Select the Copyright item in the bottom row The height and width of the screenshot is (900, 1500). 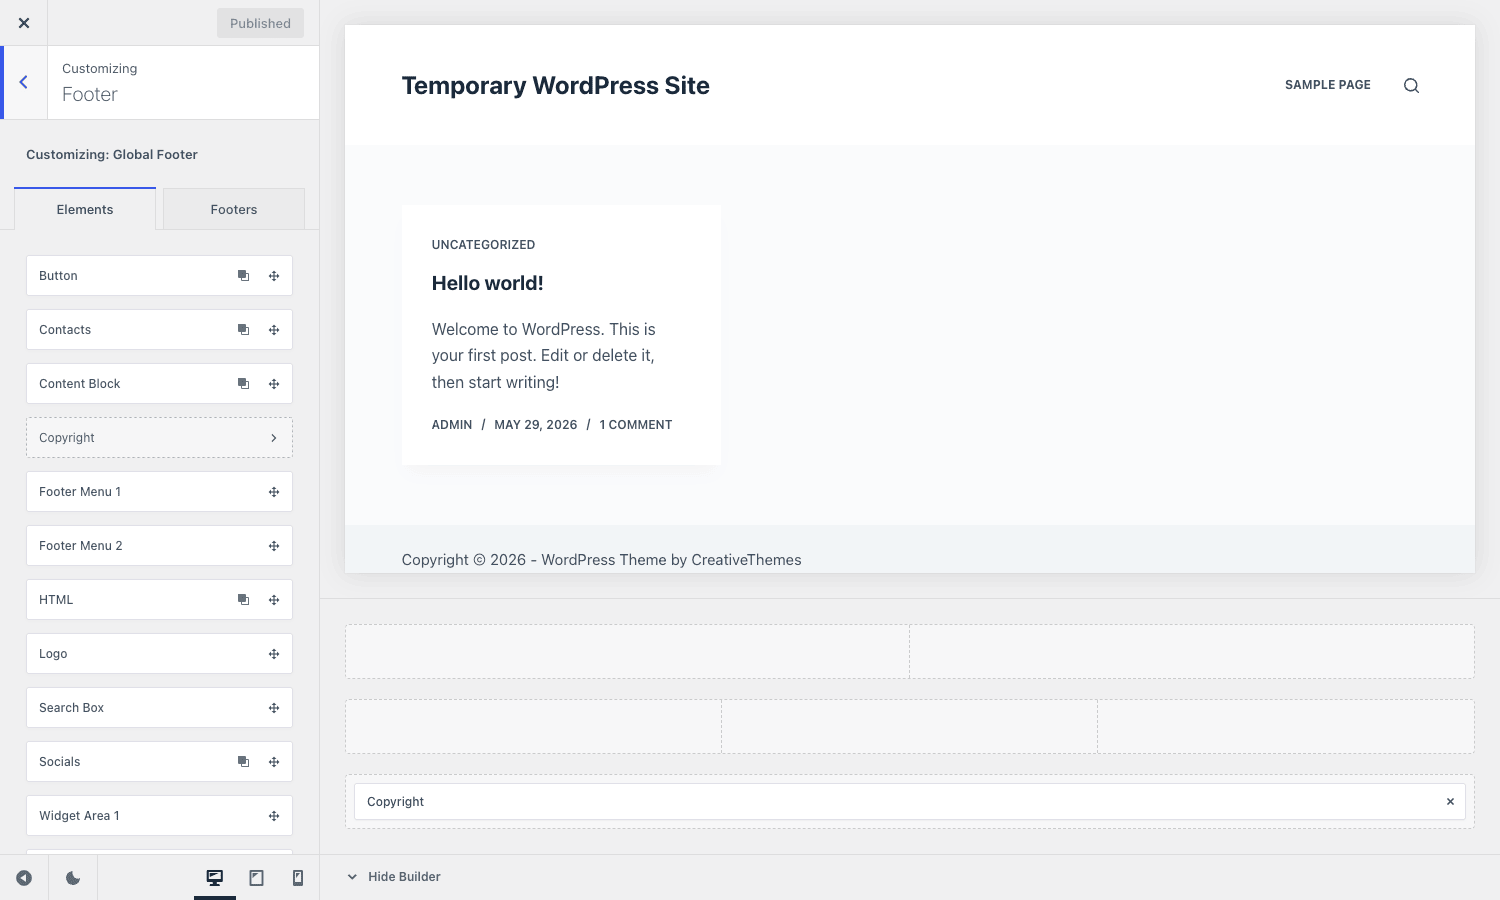[910, 802]
